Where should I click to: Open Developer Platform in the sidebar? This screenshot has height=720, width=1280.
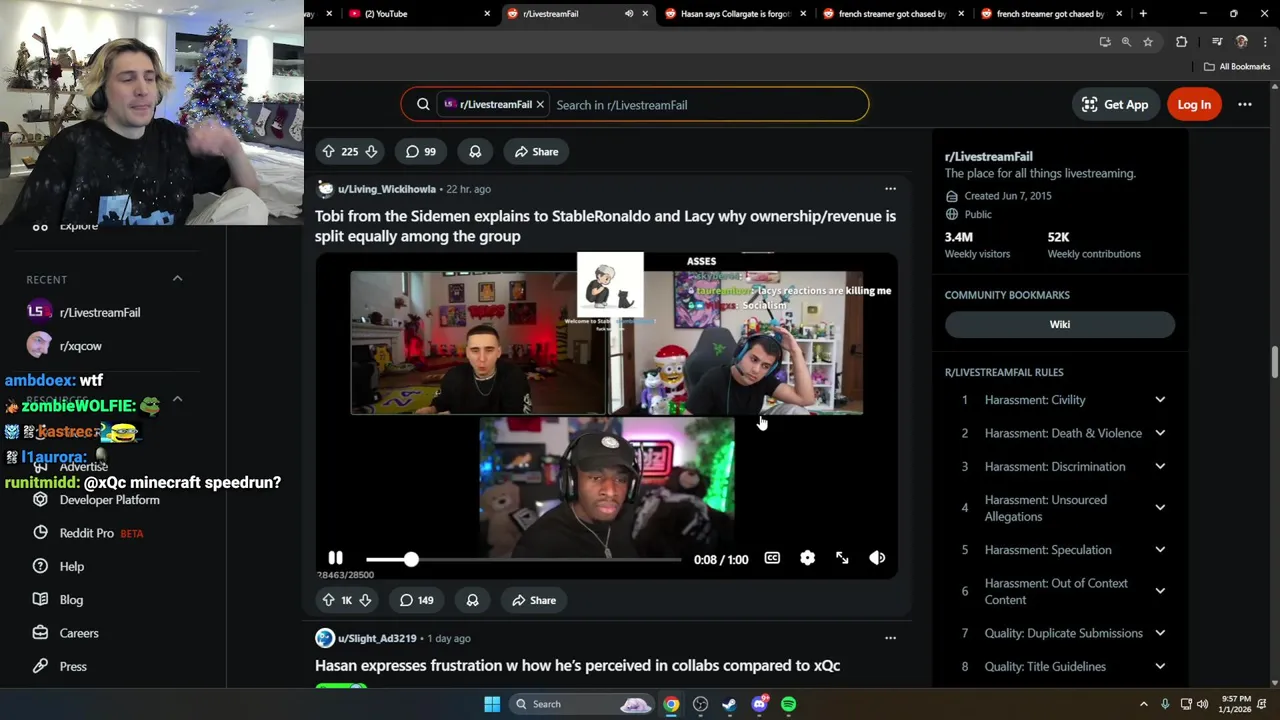(x=109, y=500)
